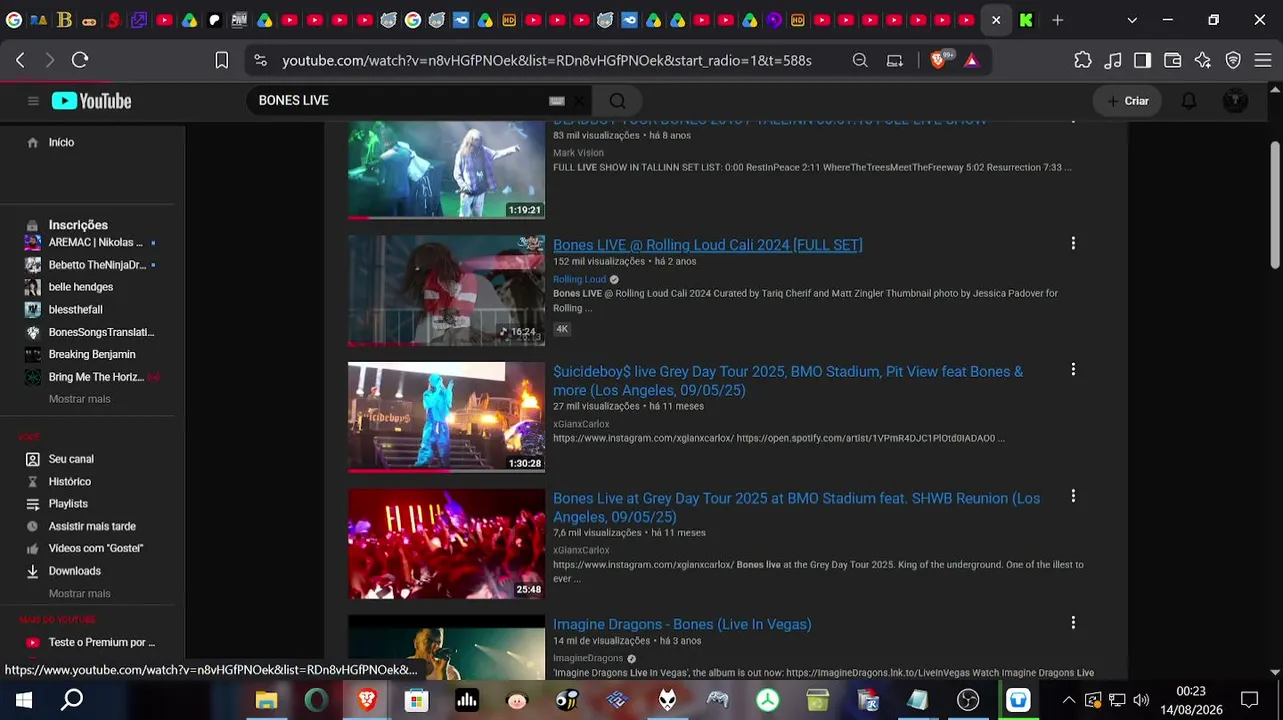Open the Brave Rewards triangle icon

971,61
